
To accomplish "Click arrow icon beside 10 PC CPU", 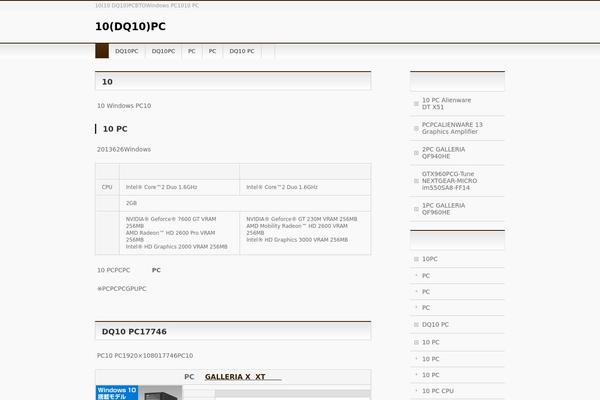I will click(x=416, y=390).
